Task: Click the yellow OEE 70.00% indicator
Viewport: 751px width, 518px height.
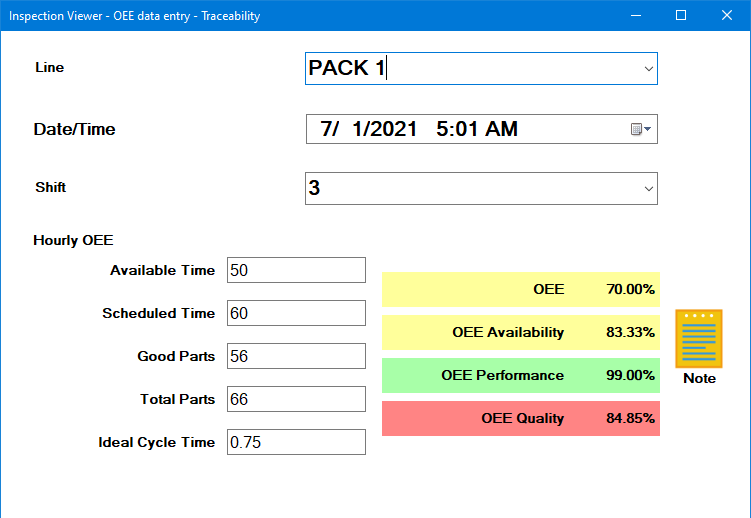Action: pyautogui.click(x=520, y=289)
